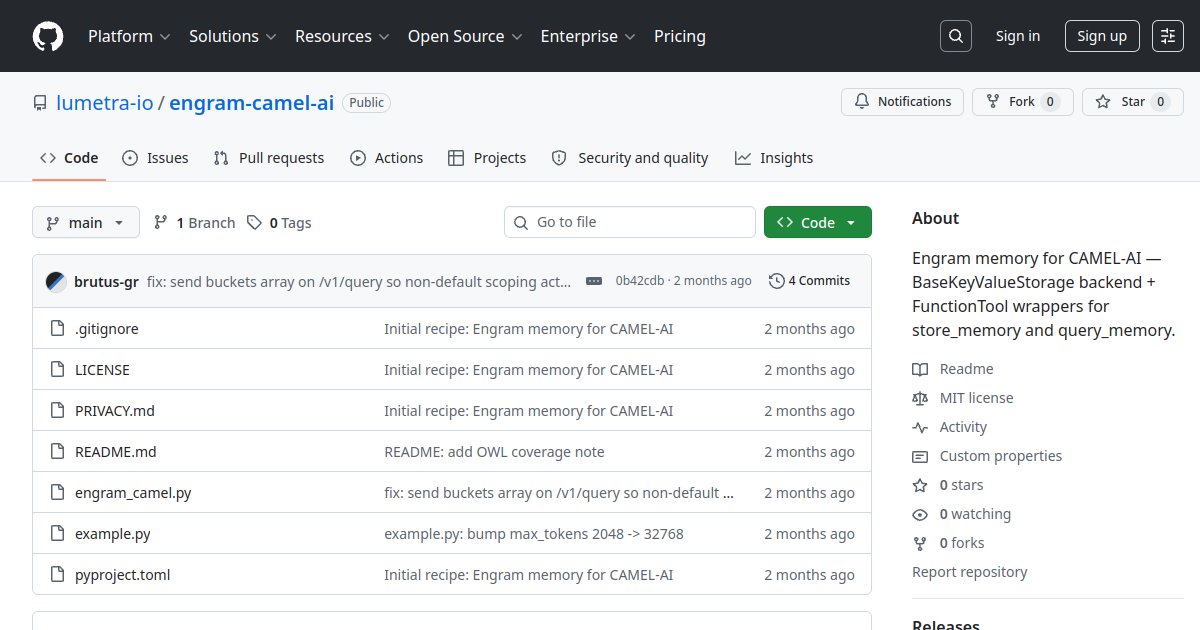Switch to the Projects tab
This screenshot has height=630, width=1200.
tap(487, 158)
